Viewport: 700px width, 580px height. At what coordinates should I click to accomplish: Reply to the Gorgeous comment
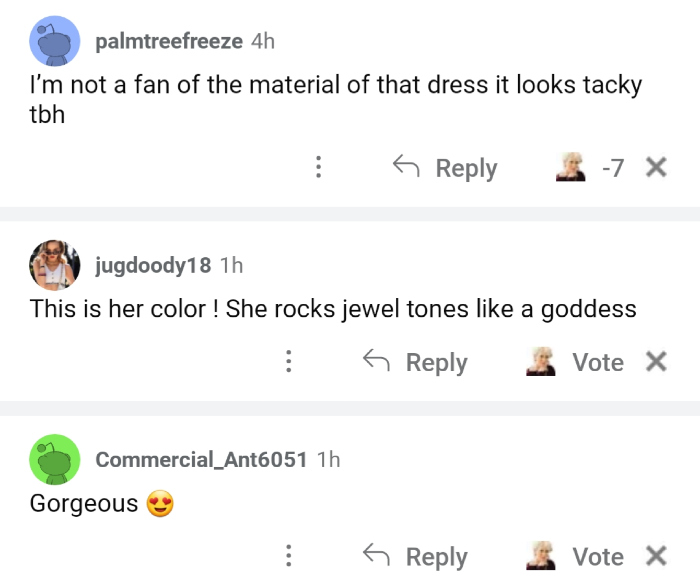pyautogui.click(x=415, y=556)
